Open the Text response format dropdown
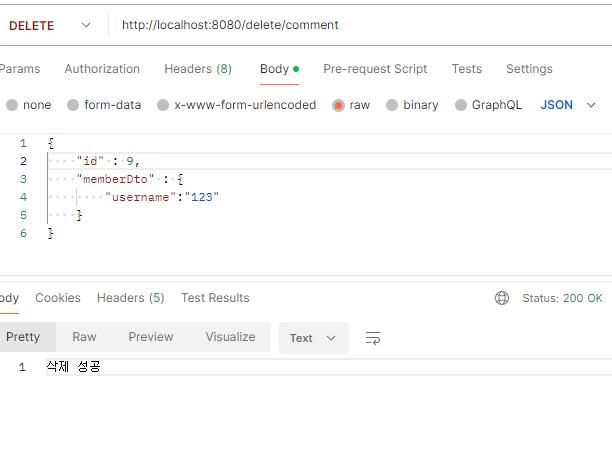Screen dimensions: 612x469 pyautogui.click(x=314, y=338)
